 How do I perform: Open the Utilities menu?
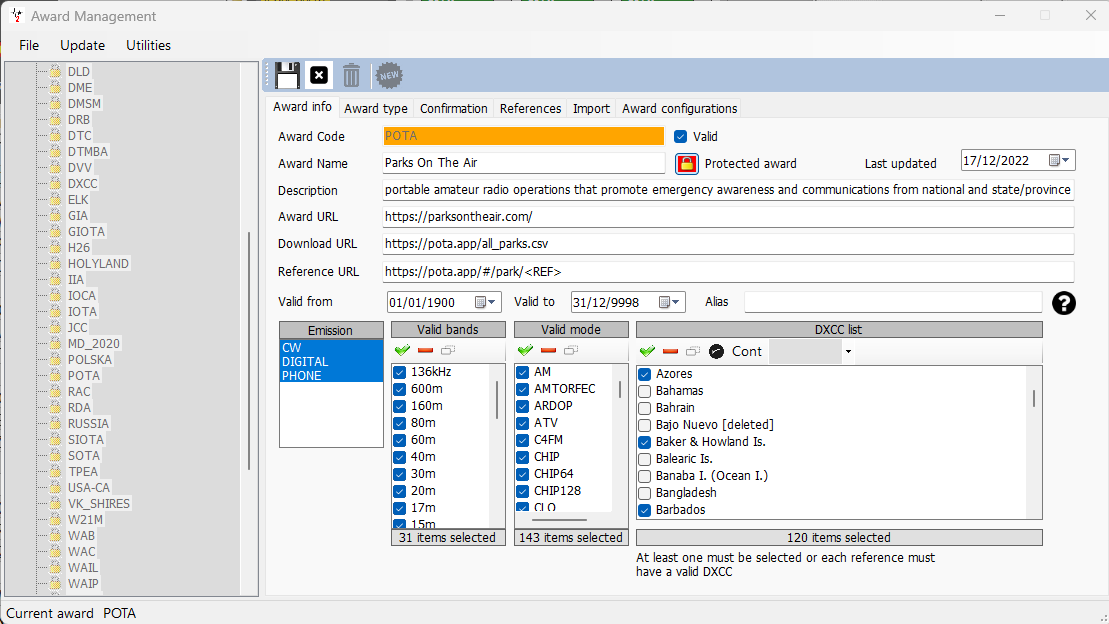[x=149, y=45]
